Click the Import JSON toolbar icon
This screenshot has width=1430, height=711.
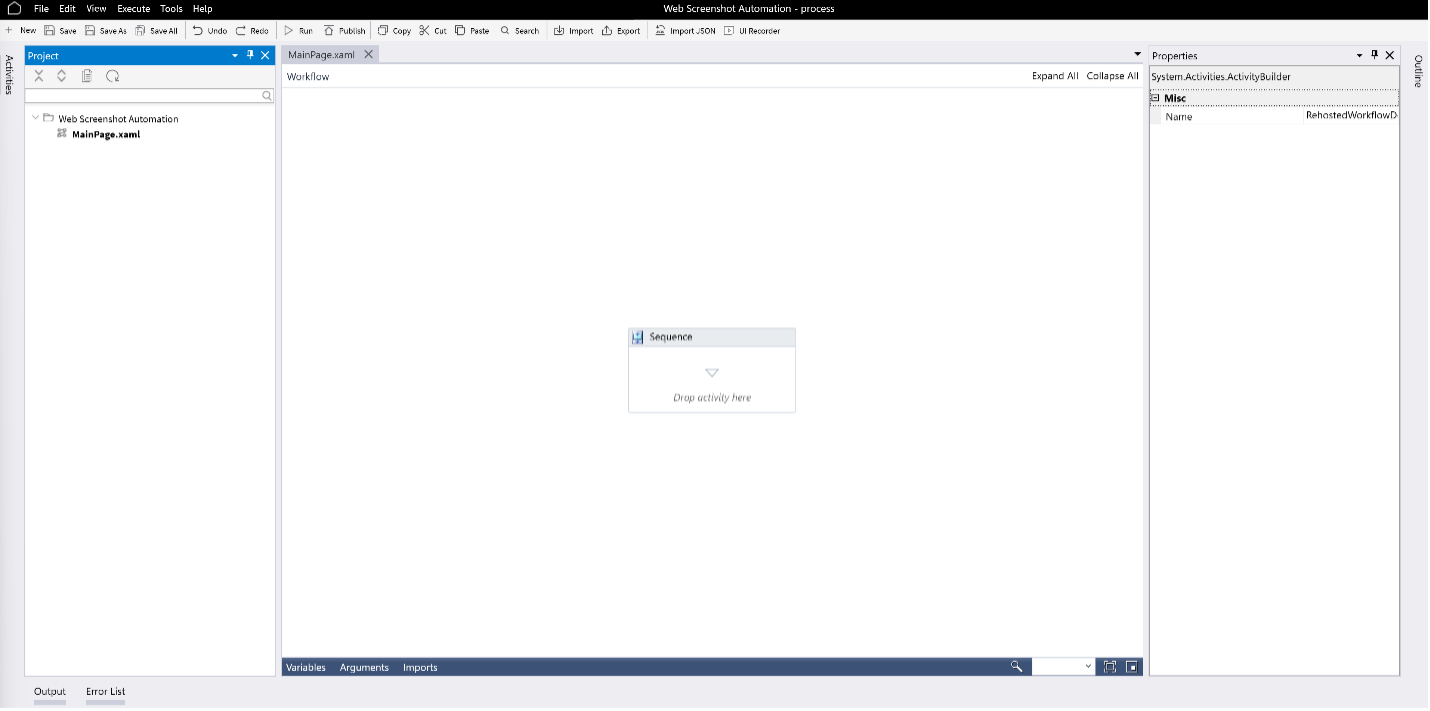point(660,31)
